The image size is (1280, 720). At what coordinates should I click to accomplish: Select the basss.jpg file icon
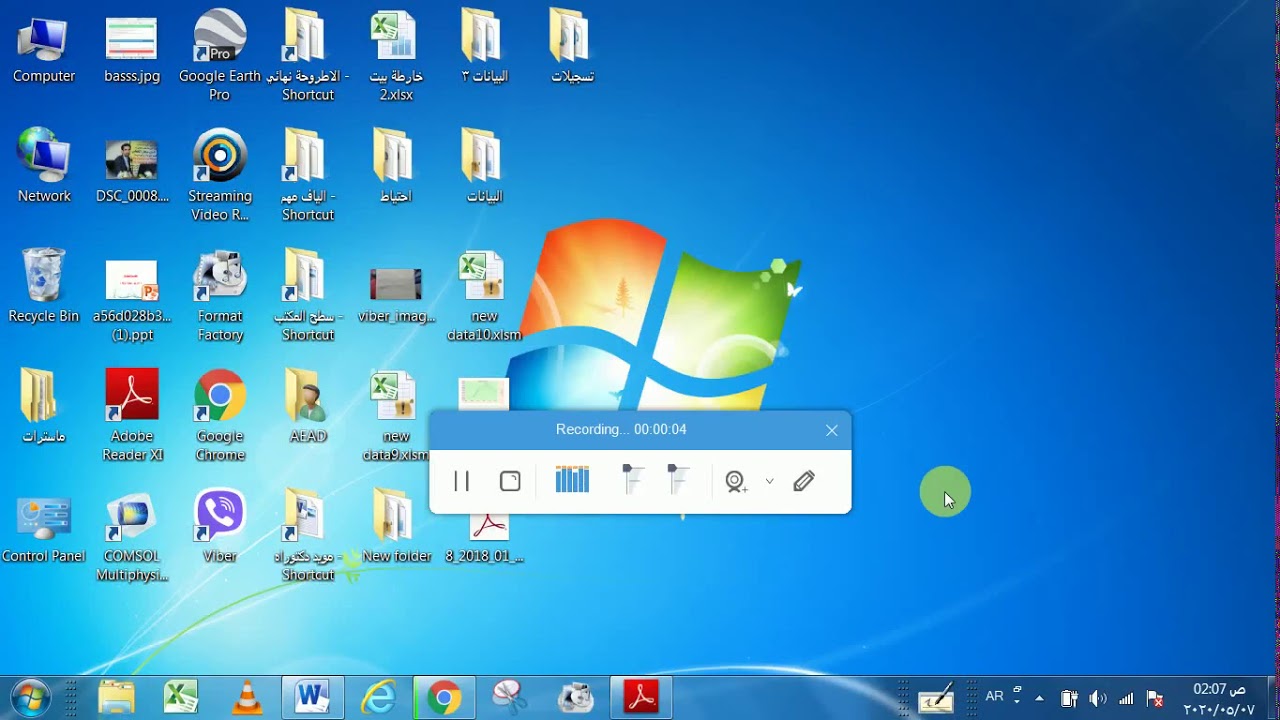pos(132,48)
